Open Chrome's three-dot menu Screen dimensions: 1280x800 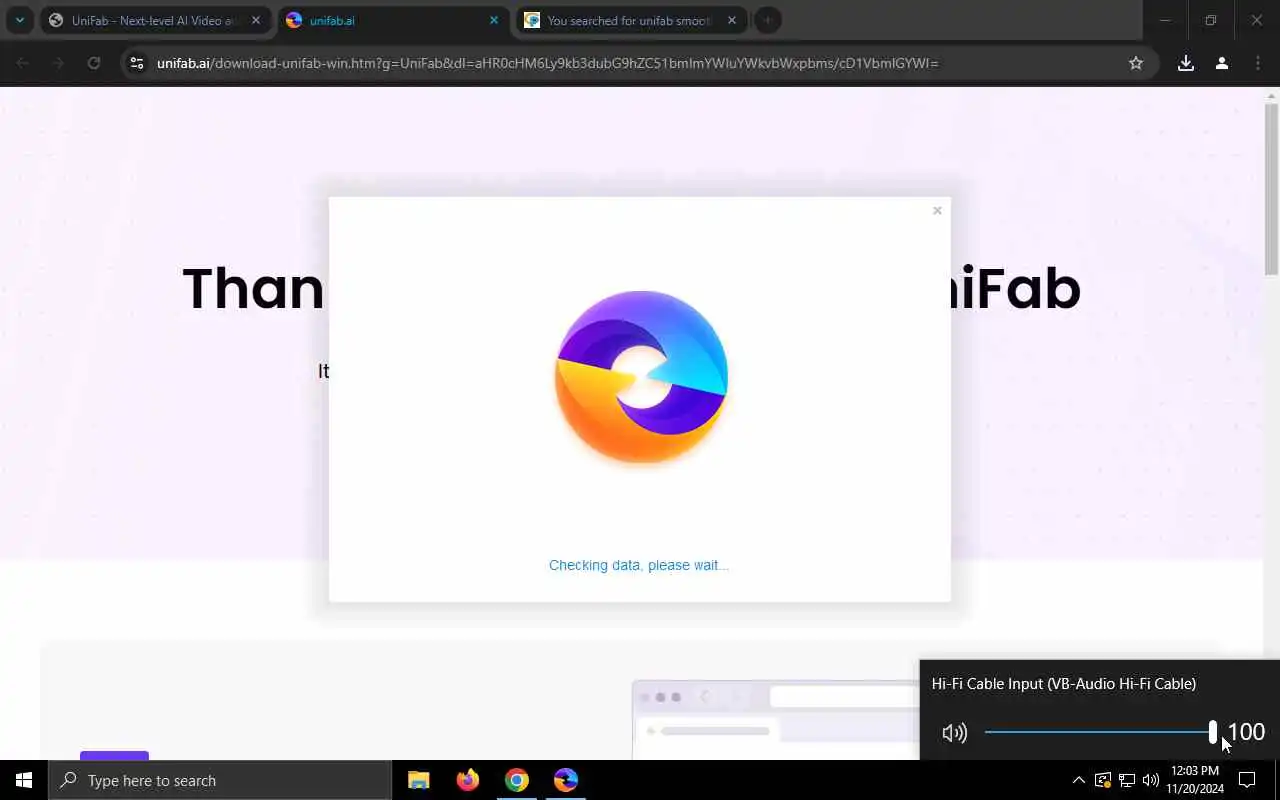point(1258,63)
